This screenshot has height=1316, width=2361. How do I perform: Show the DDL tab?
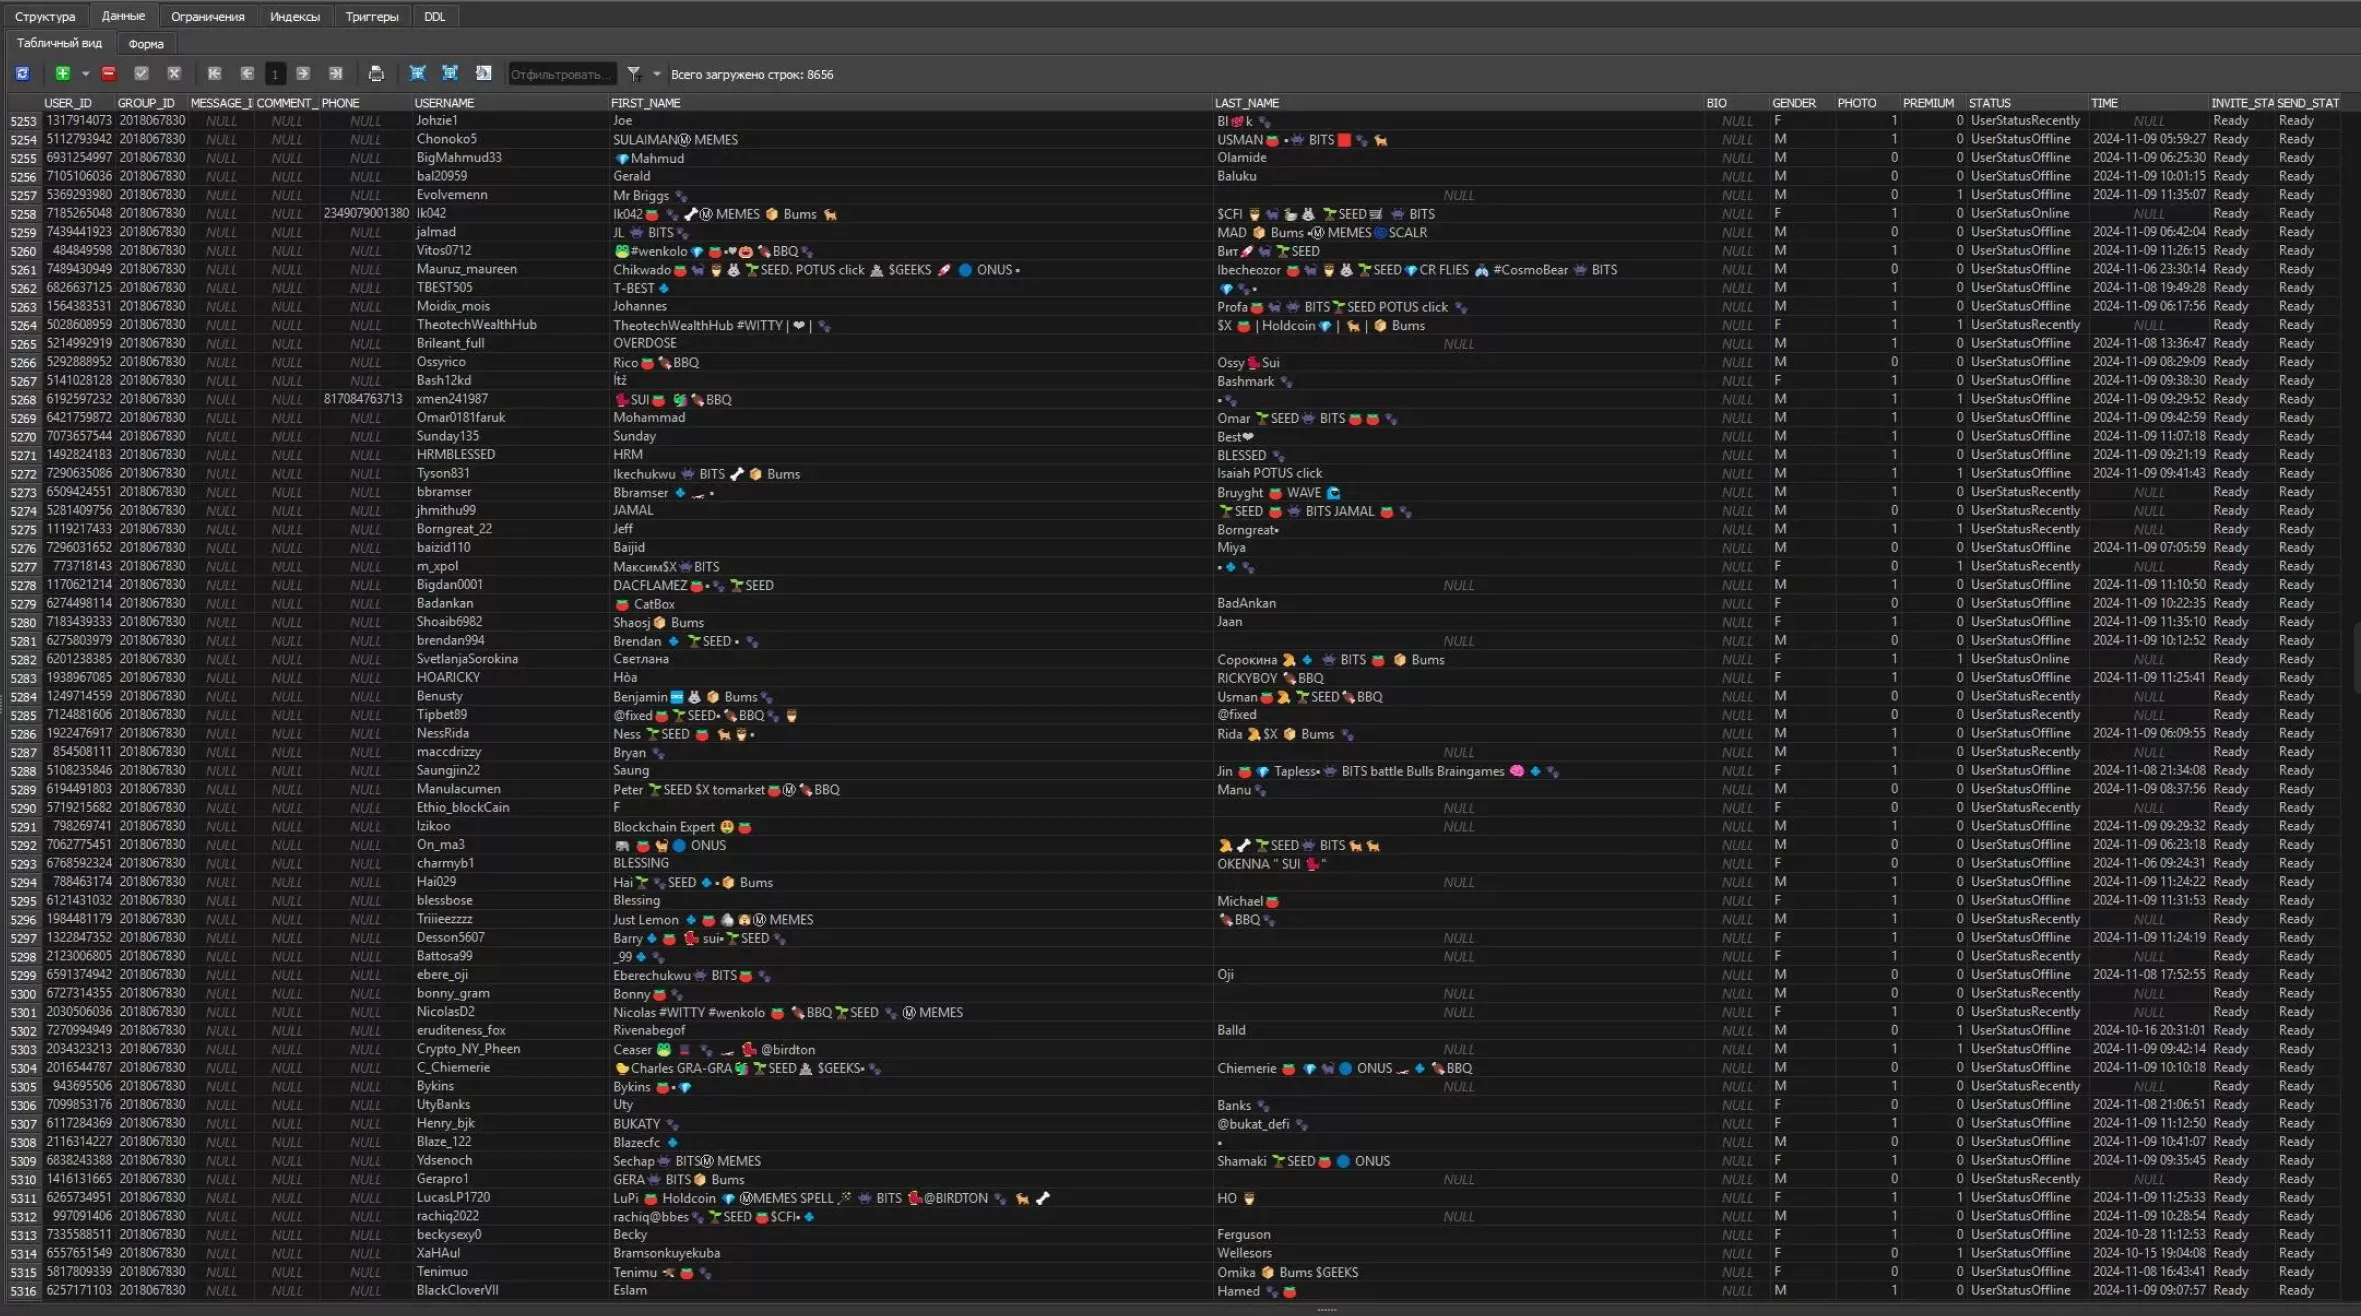tap(435, 16)
